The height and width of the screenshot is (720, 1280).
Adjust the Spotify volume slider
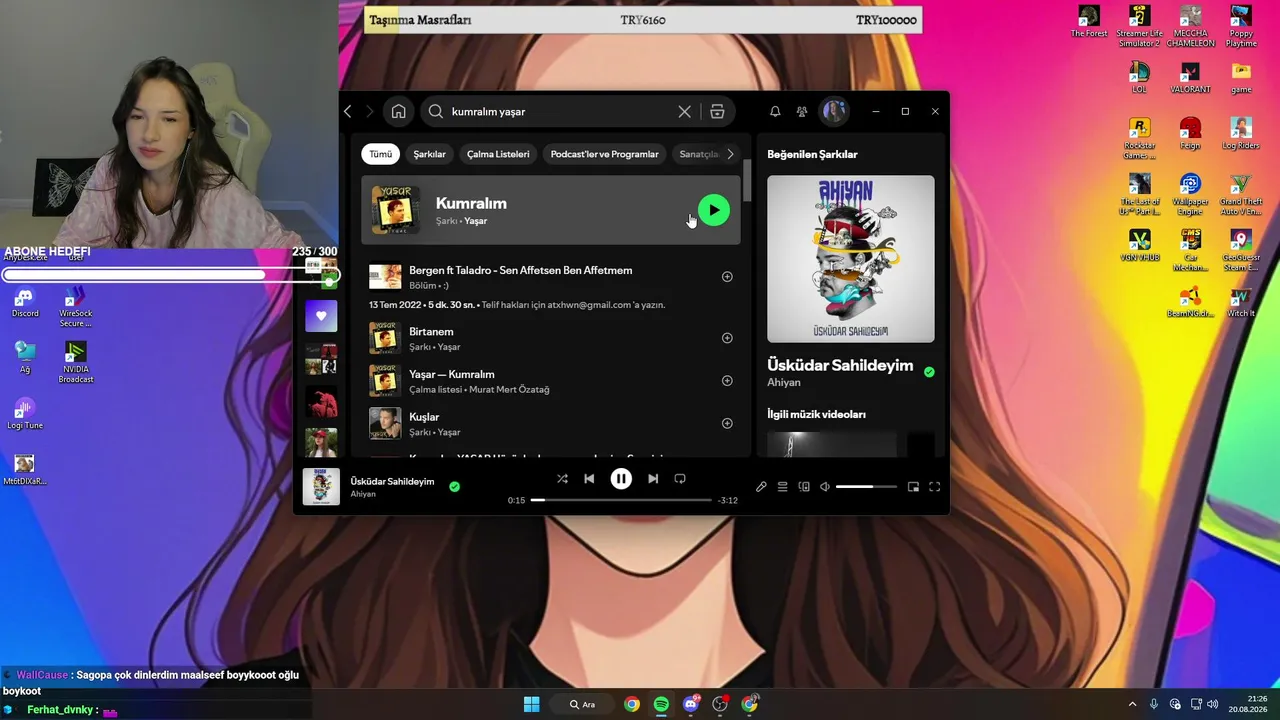pos(866,487)
